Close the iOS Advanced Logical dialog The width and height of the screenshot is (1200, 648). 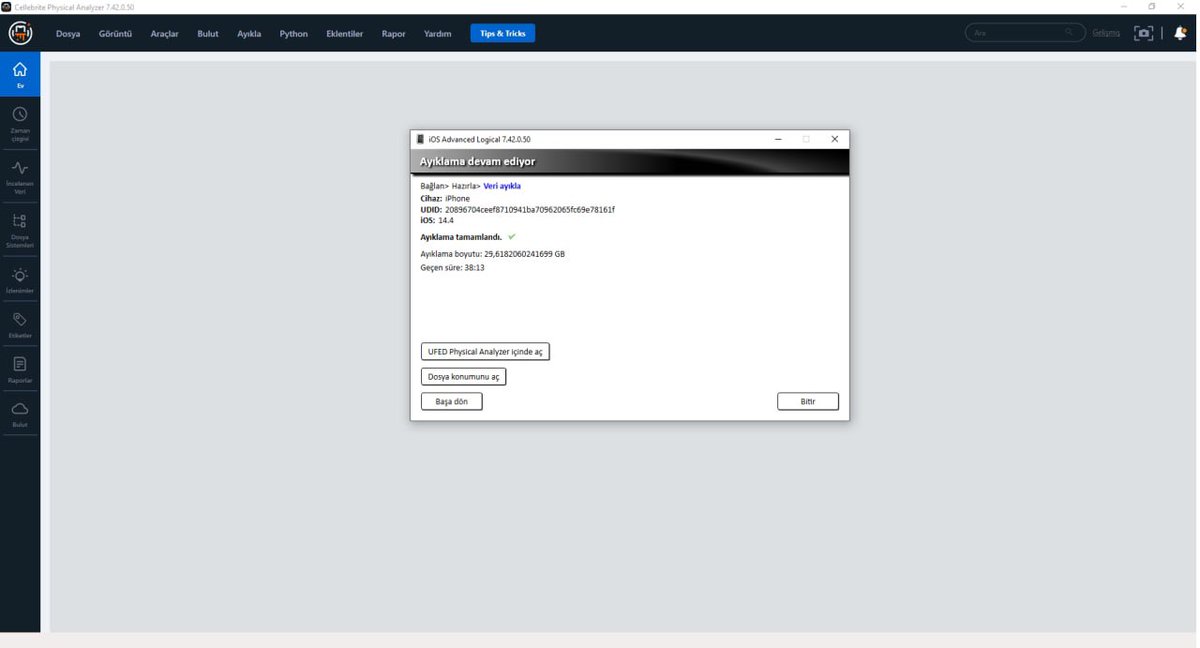tap(835, 139)
